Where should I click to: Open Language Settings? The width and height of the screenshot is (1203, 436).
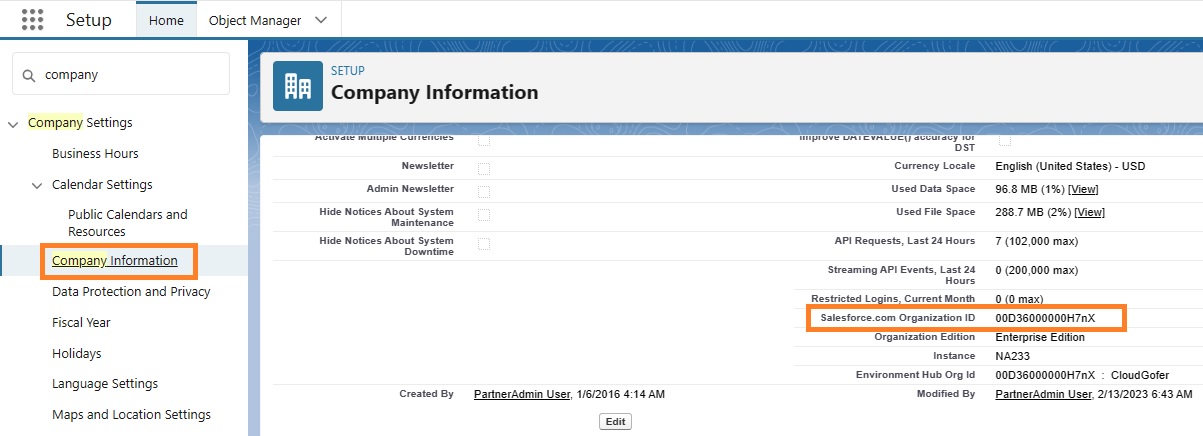[105, 384]
